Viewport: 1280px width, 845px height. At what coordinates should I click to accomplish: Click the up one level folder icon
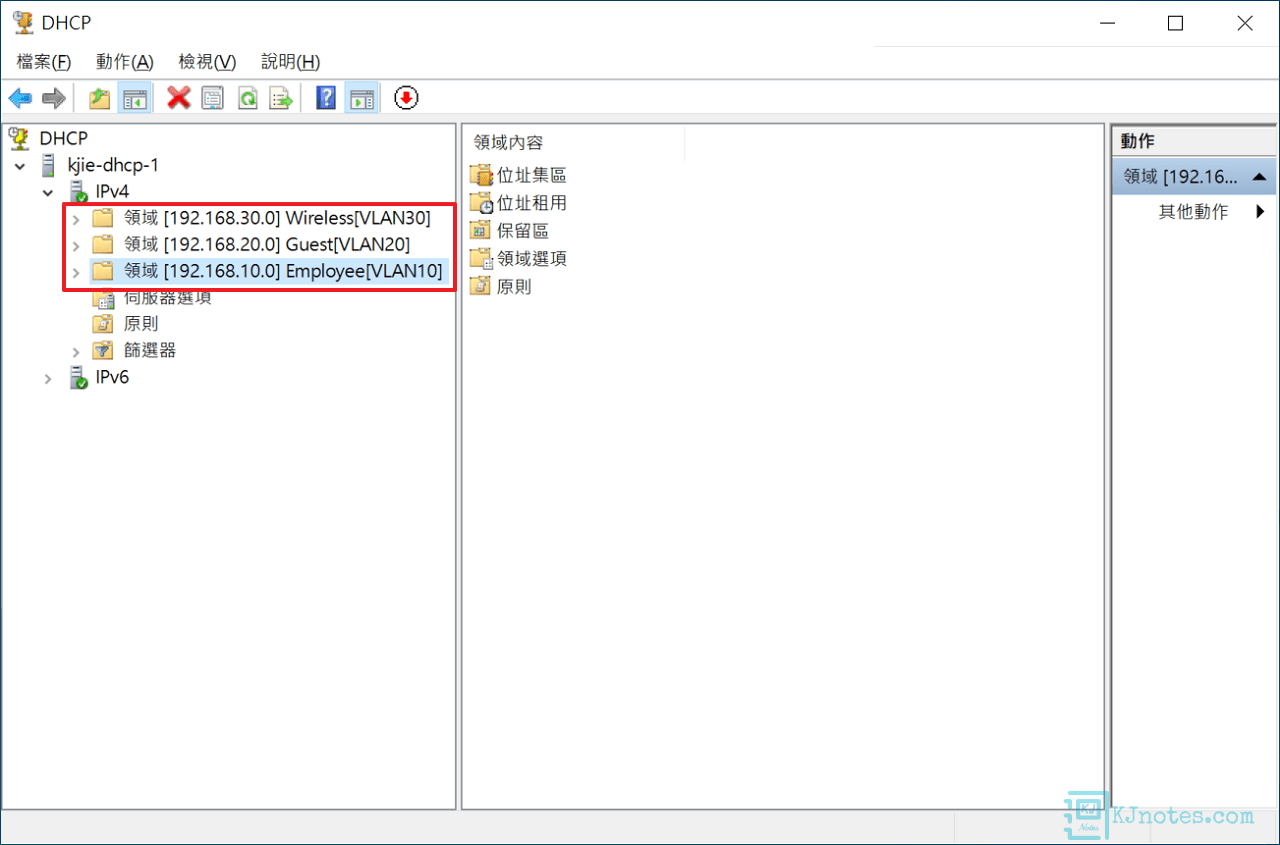[x=99, y=98]
